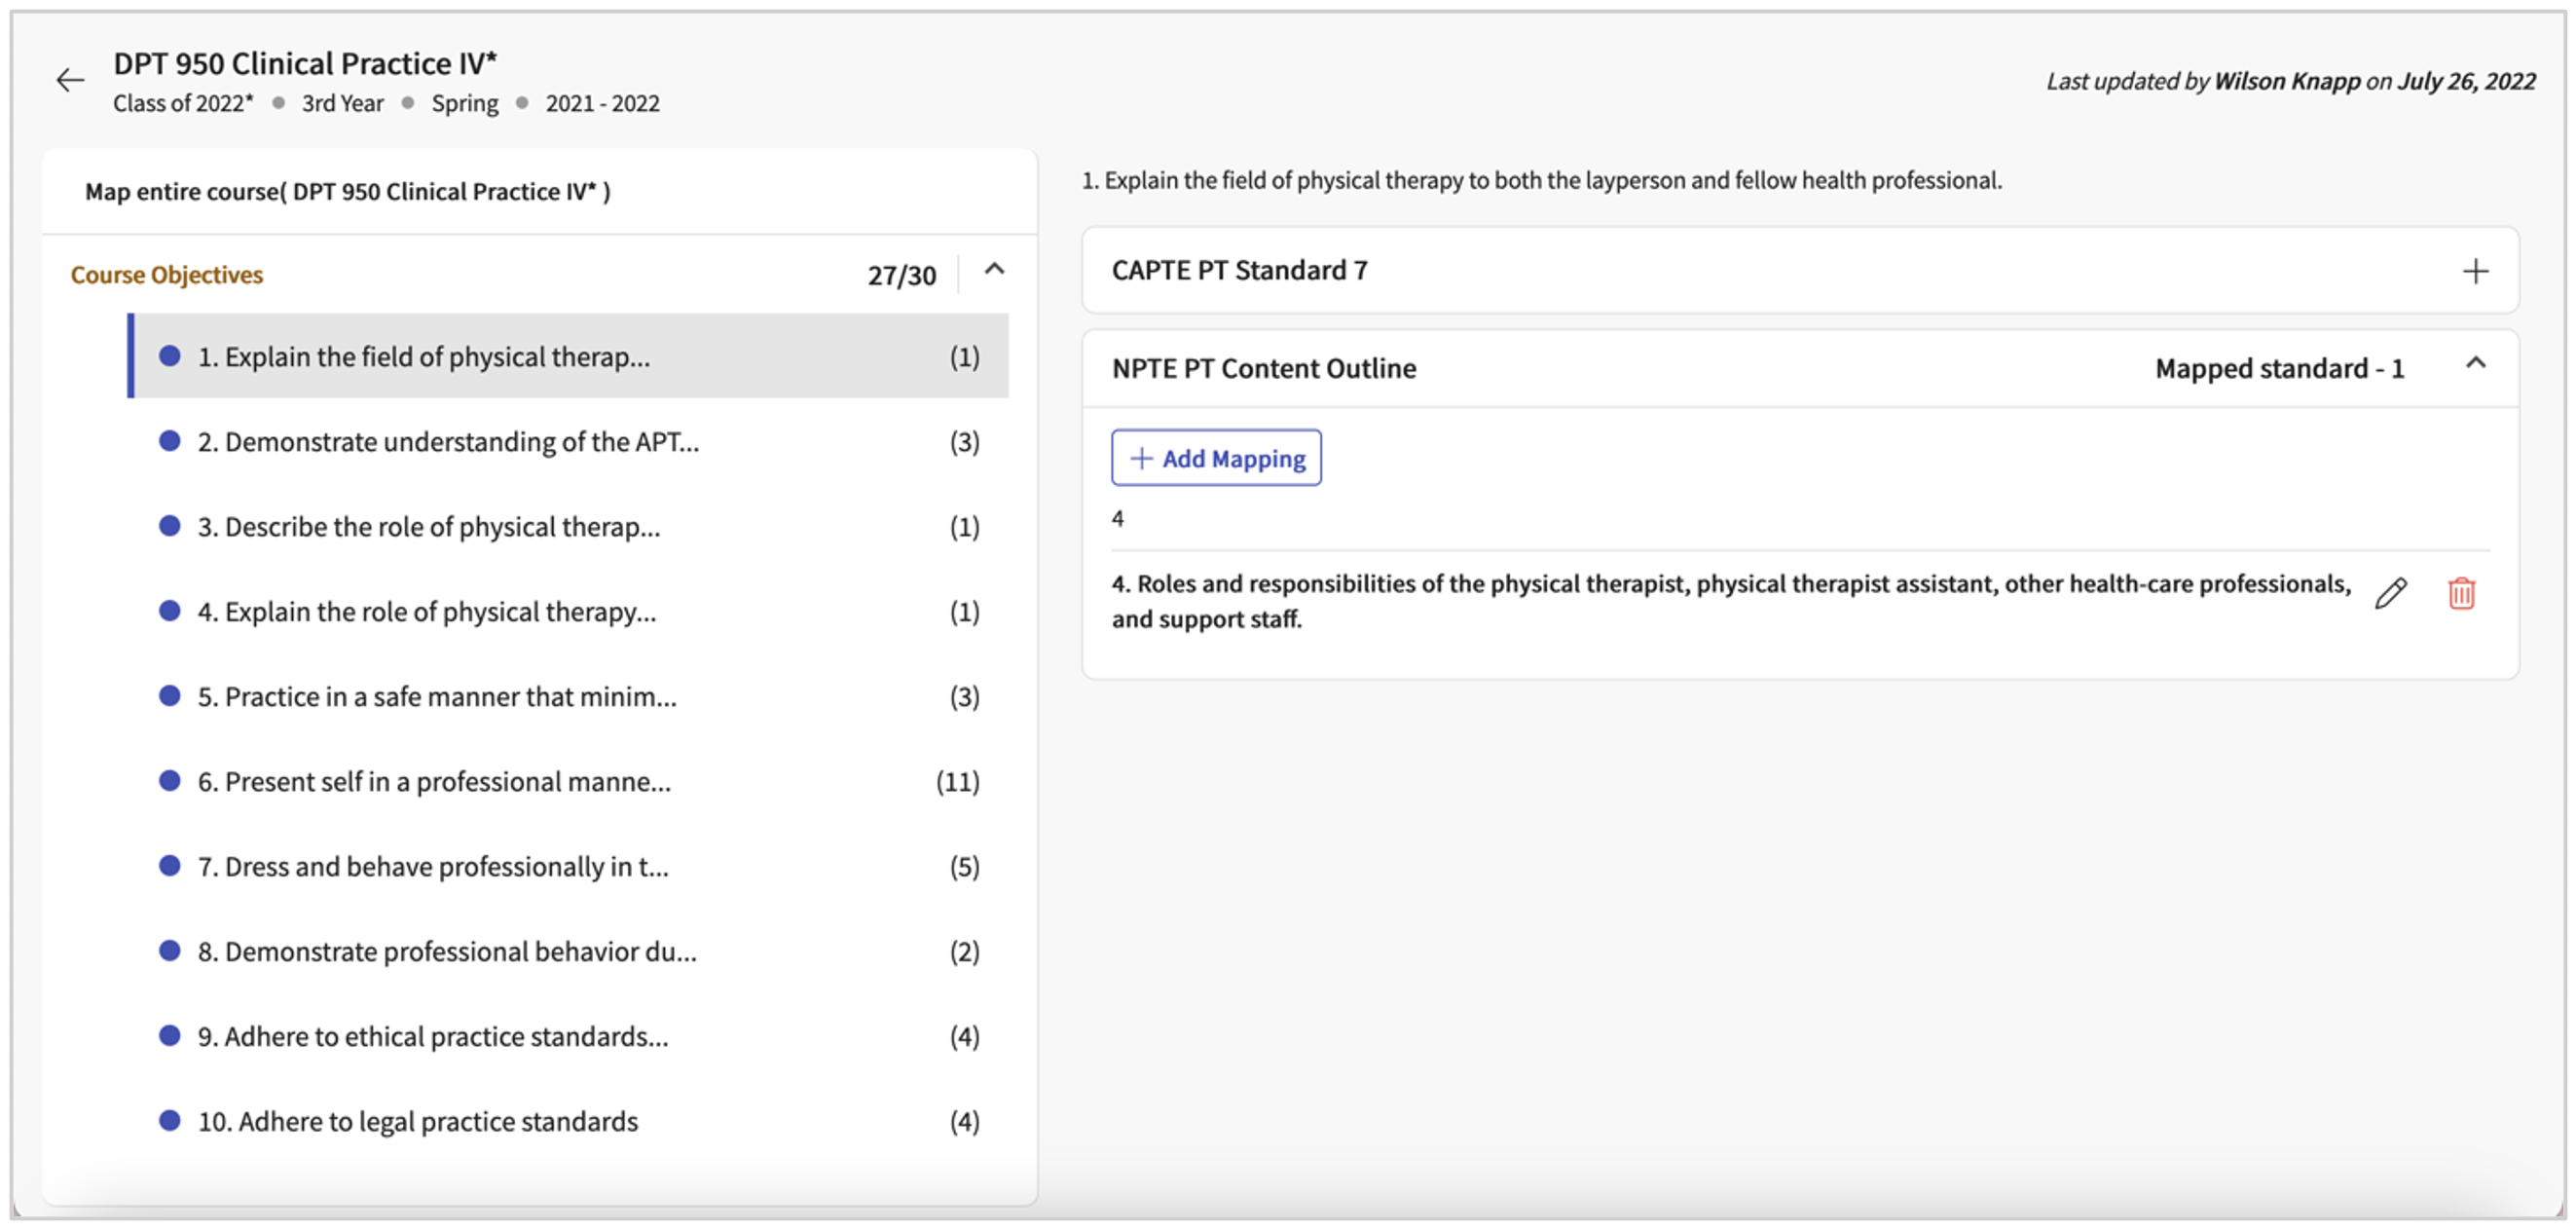This screenshot has height=1231, width=2576.
Task: Delete mapped standard with red trash icon
Action: [2461, 593]
